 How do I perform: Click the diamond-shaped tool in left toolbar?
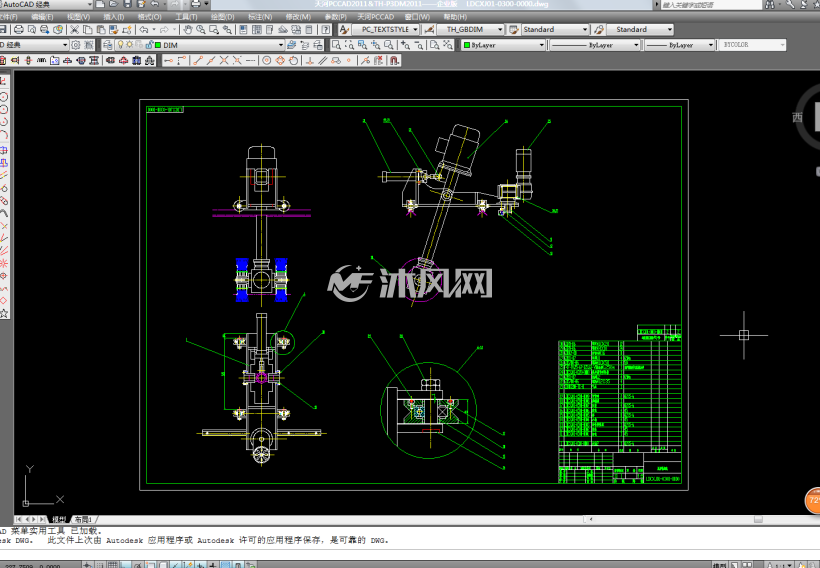[4, 301]
